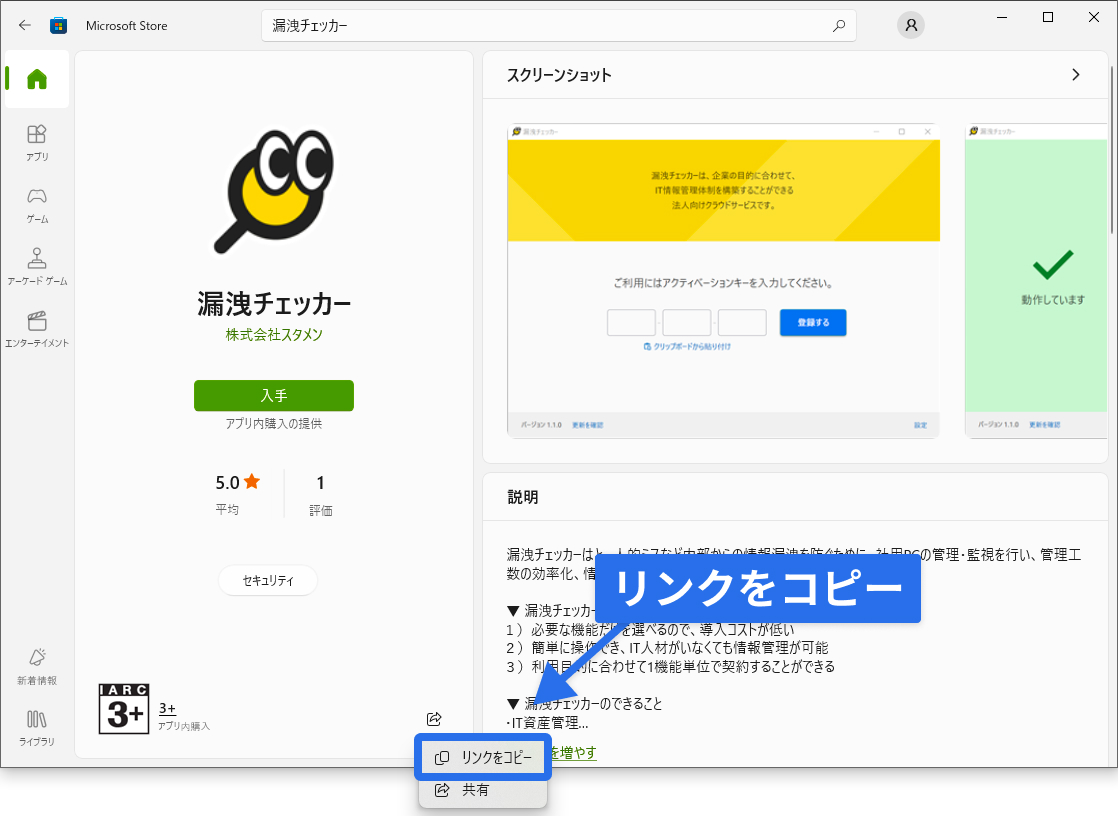Click the ·IT資産管理... description line

pos(548,723)
